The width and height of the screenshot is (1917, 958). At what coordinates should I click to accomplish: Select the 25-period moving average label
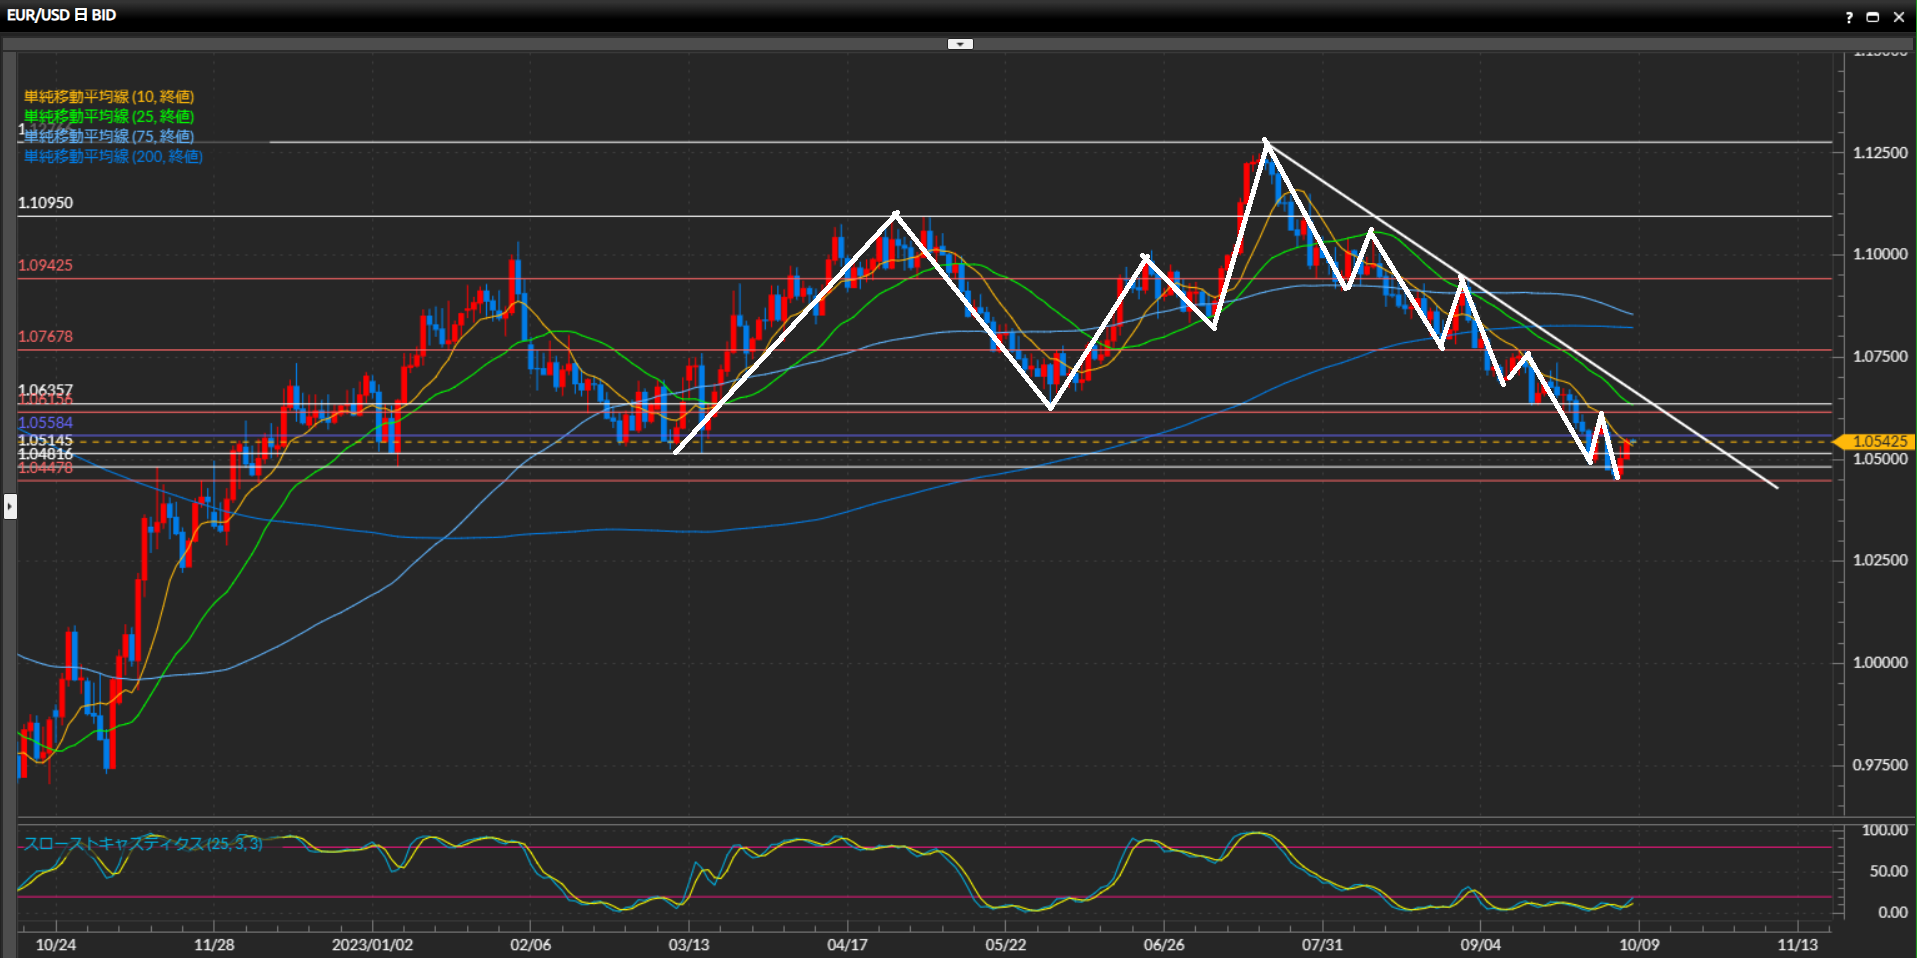coord(109,117)
